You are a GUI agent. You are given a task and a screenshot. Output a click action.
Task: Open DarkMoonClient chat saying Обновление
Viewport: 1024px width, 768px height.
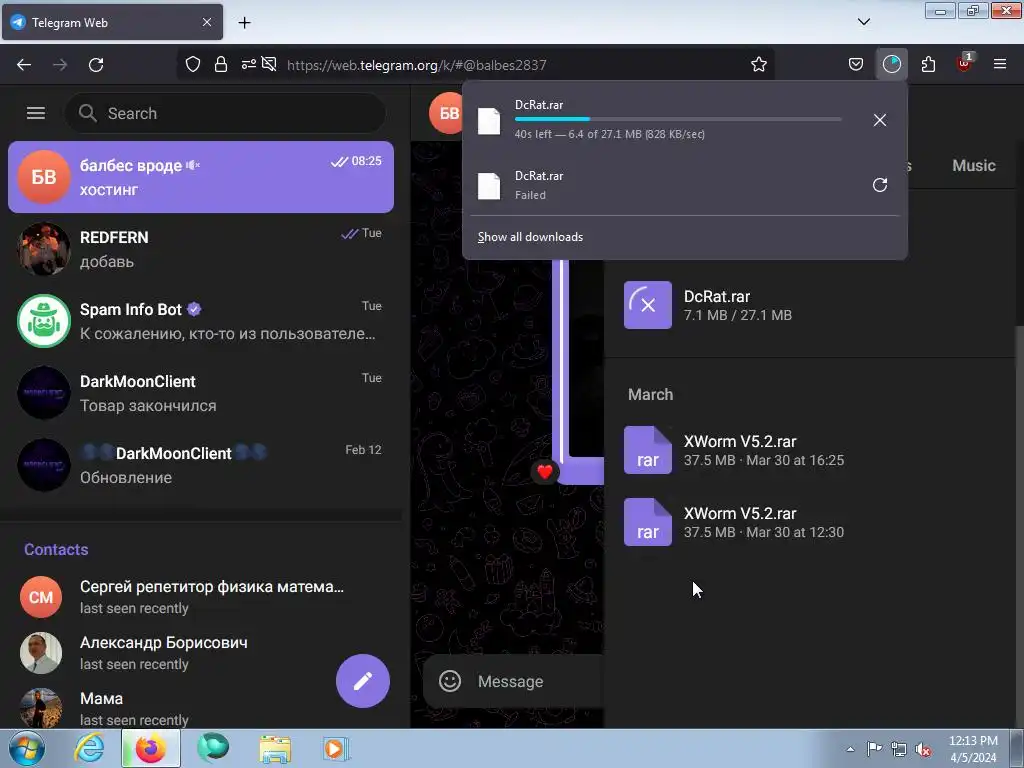coord(200,464)
